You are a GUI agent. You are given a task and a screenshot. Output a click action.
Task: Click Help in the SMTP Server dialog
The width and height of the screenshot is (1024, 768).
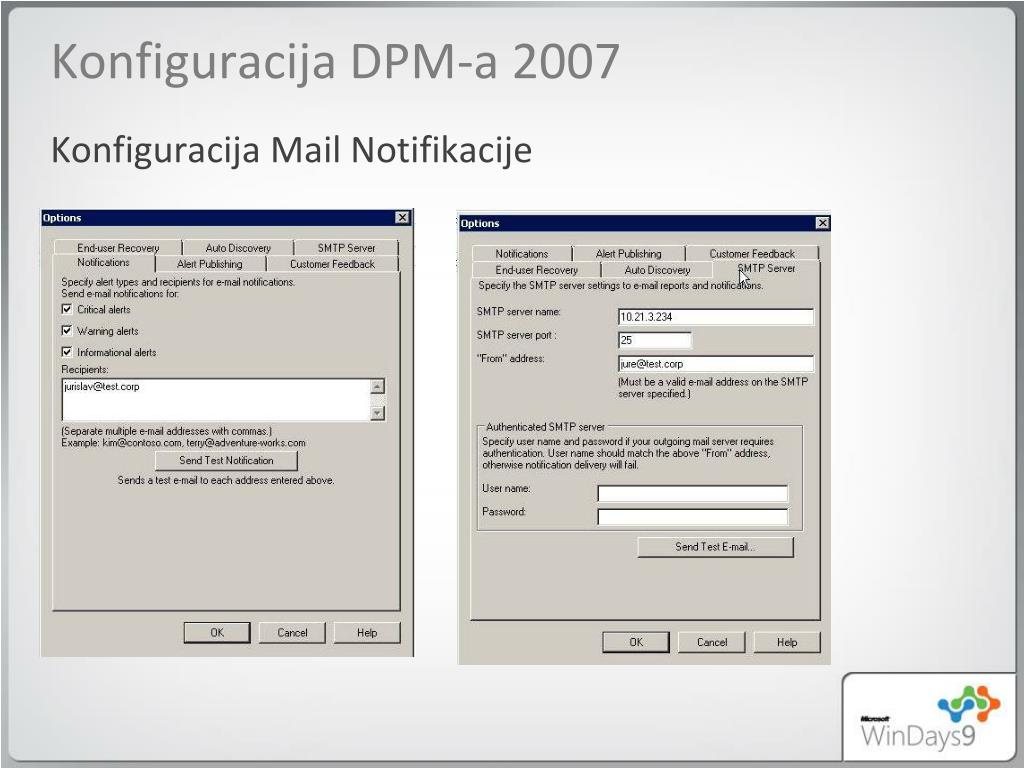(x=787, y=642)
